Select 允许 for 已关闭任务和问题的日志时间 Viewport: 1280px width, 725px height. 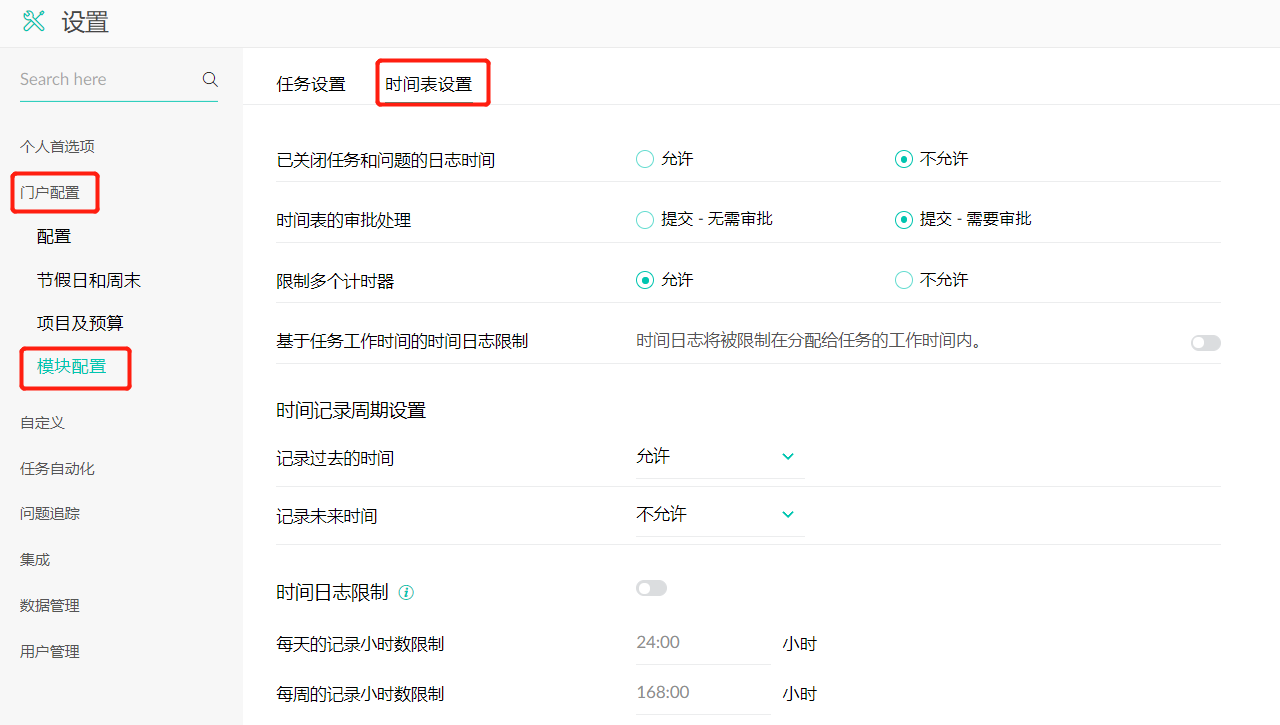[645, 159]
